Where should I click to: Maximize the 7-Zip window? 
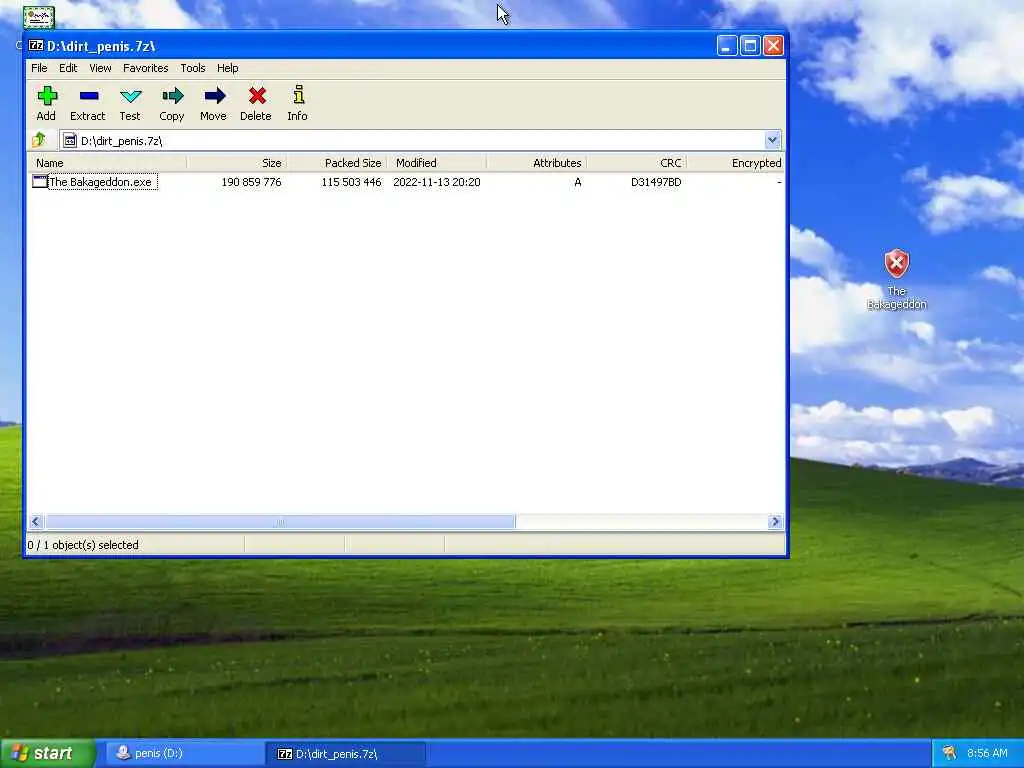coord(750,46)
